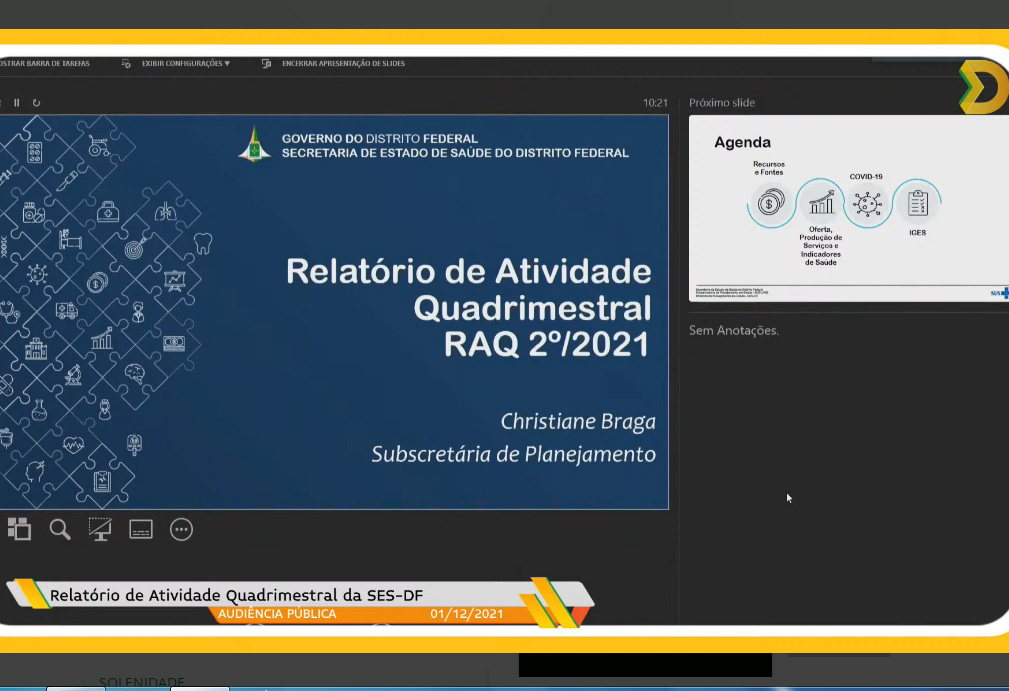Restart the presentation timer

pyautogui.click(x=37, y=102)
